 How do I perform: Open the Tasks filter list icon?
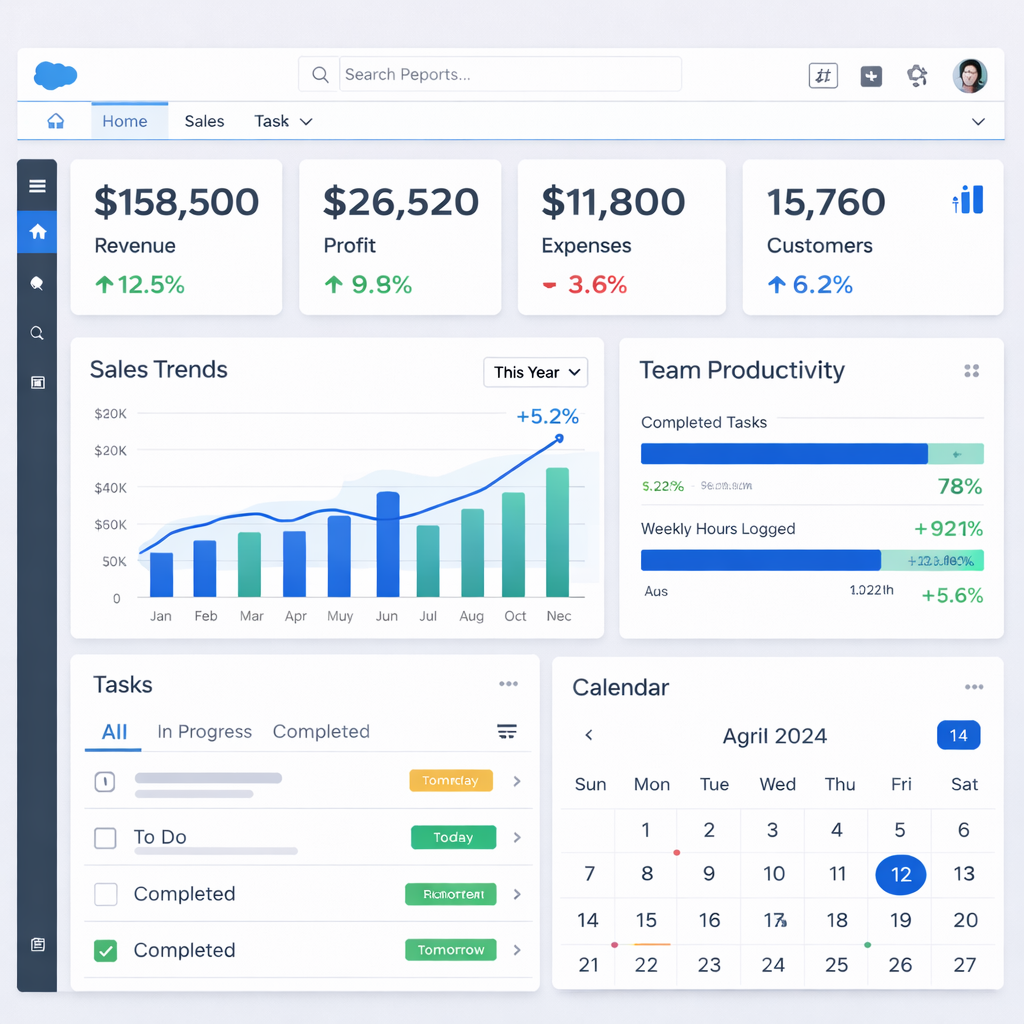coord(507,732)
